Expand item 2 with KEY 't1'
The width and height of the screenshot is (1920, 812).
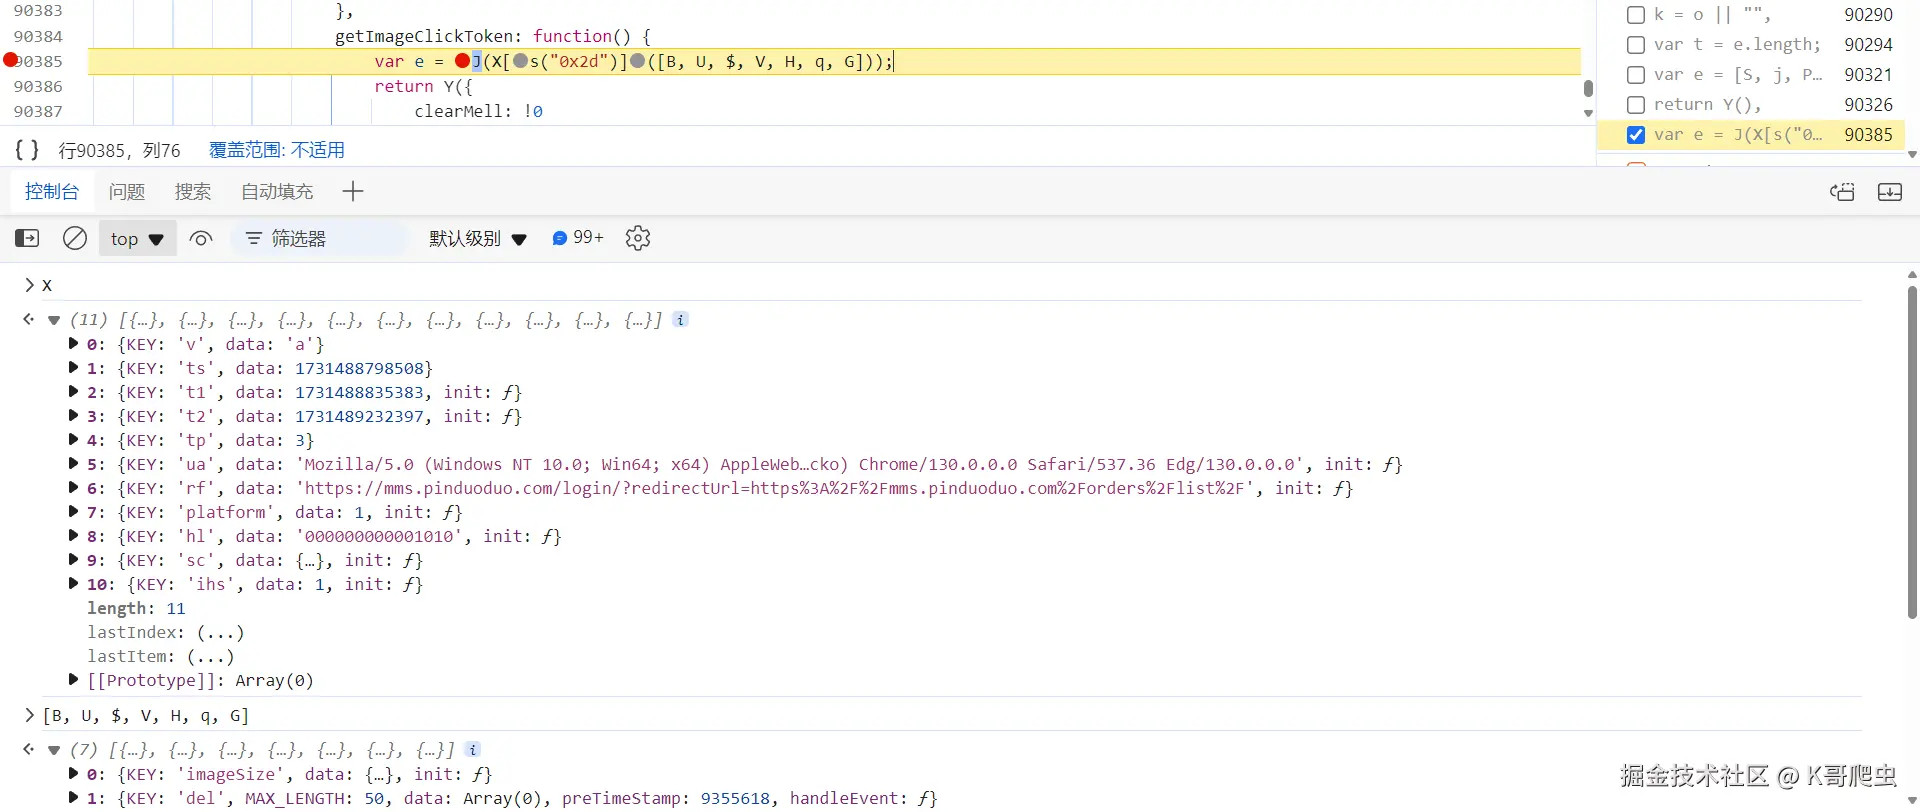coord(74,392)
